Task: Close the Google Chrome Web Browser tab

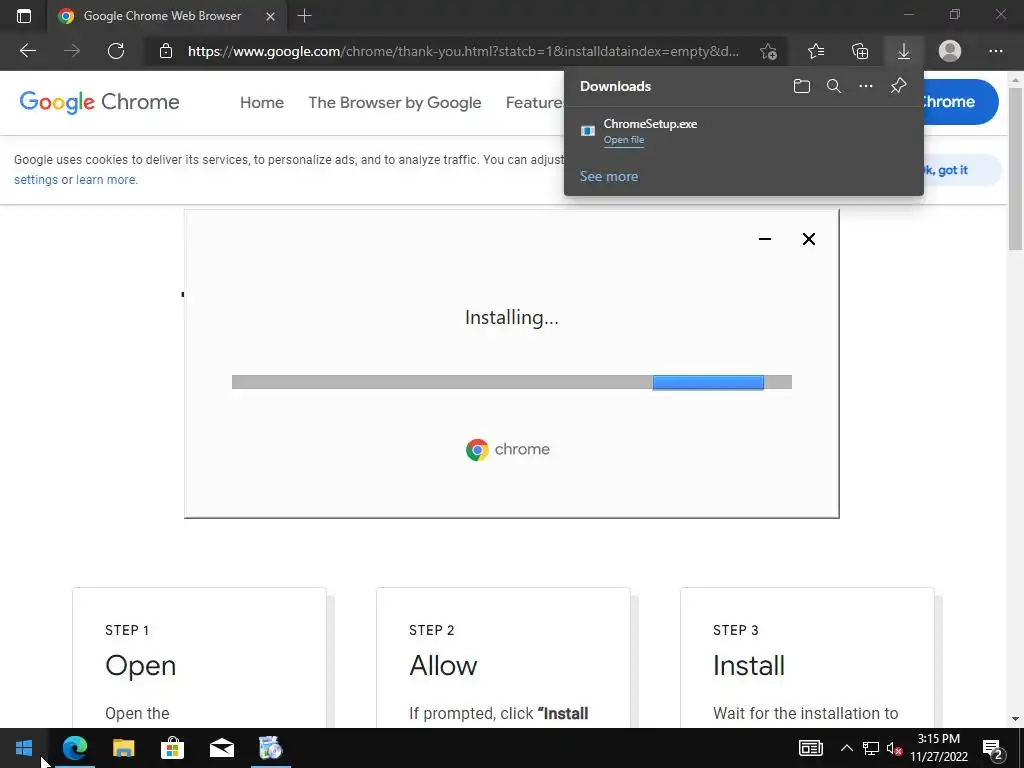Action: [270, 16]
